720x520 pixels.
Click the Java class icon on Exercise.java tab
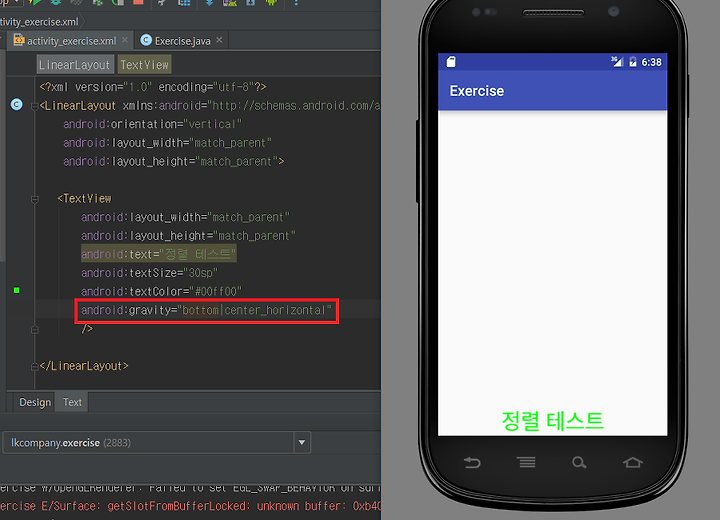click(x=146, y=40)
